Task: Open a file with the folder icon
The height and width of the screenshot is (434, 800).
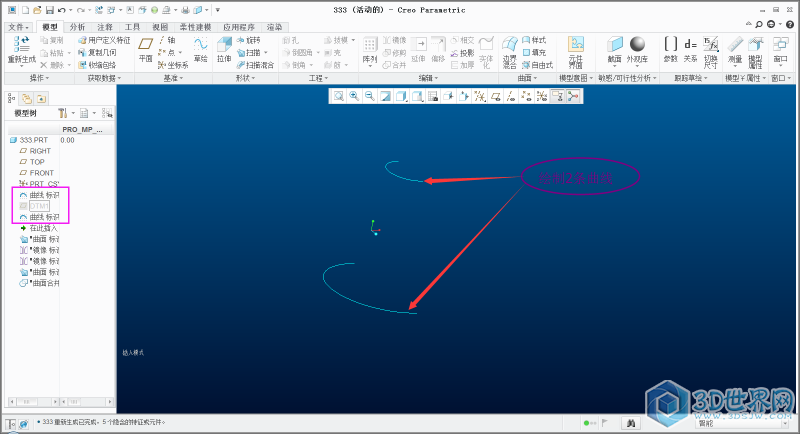Action: 37,10
